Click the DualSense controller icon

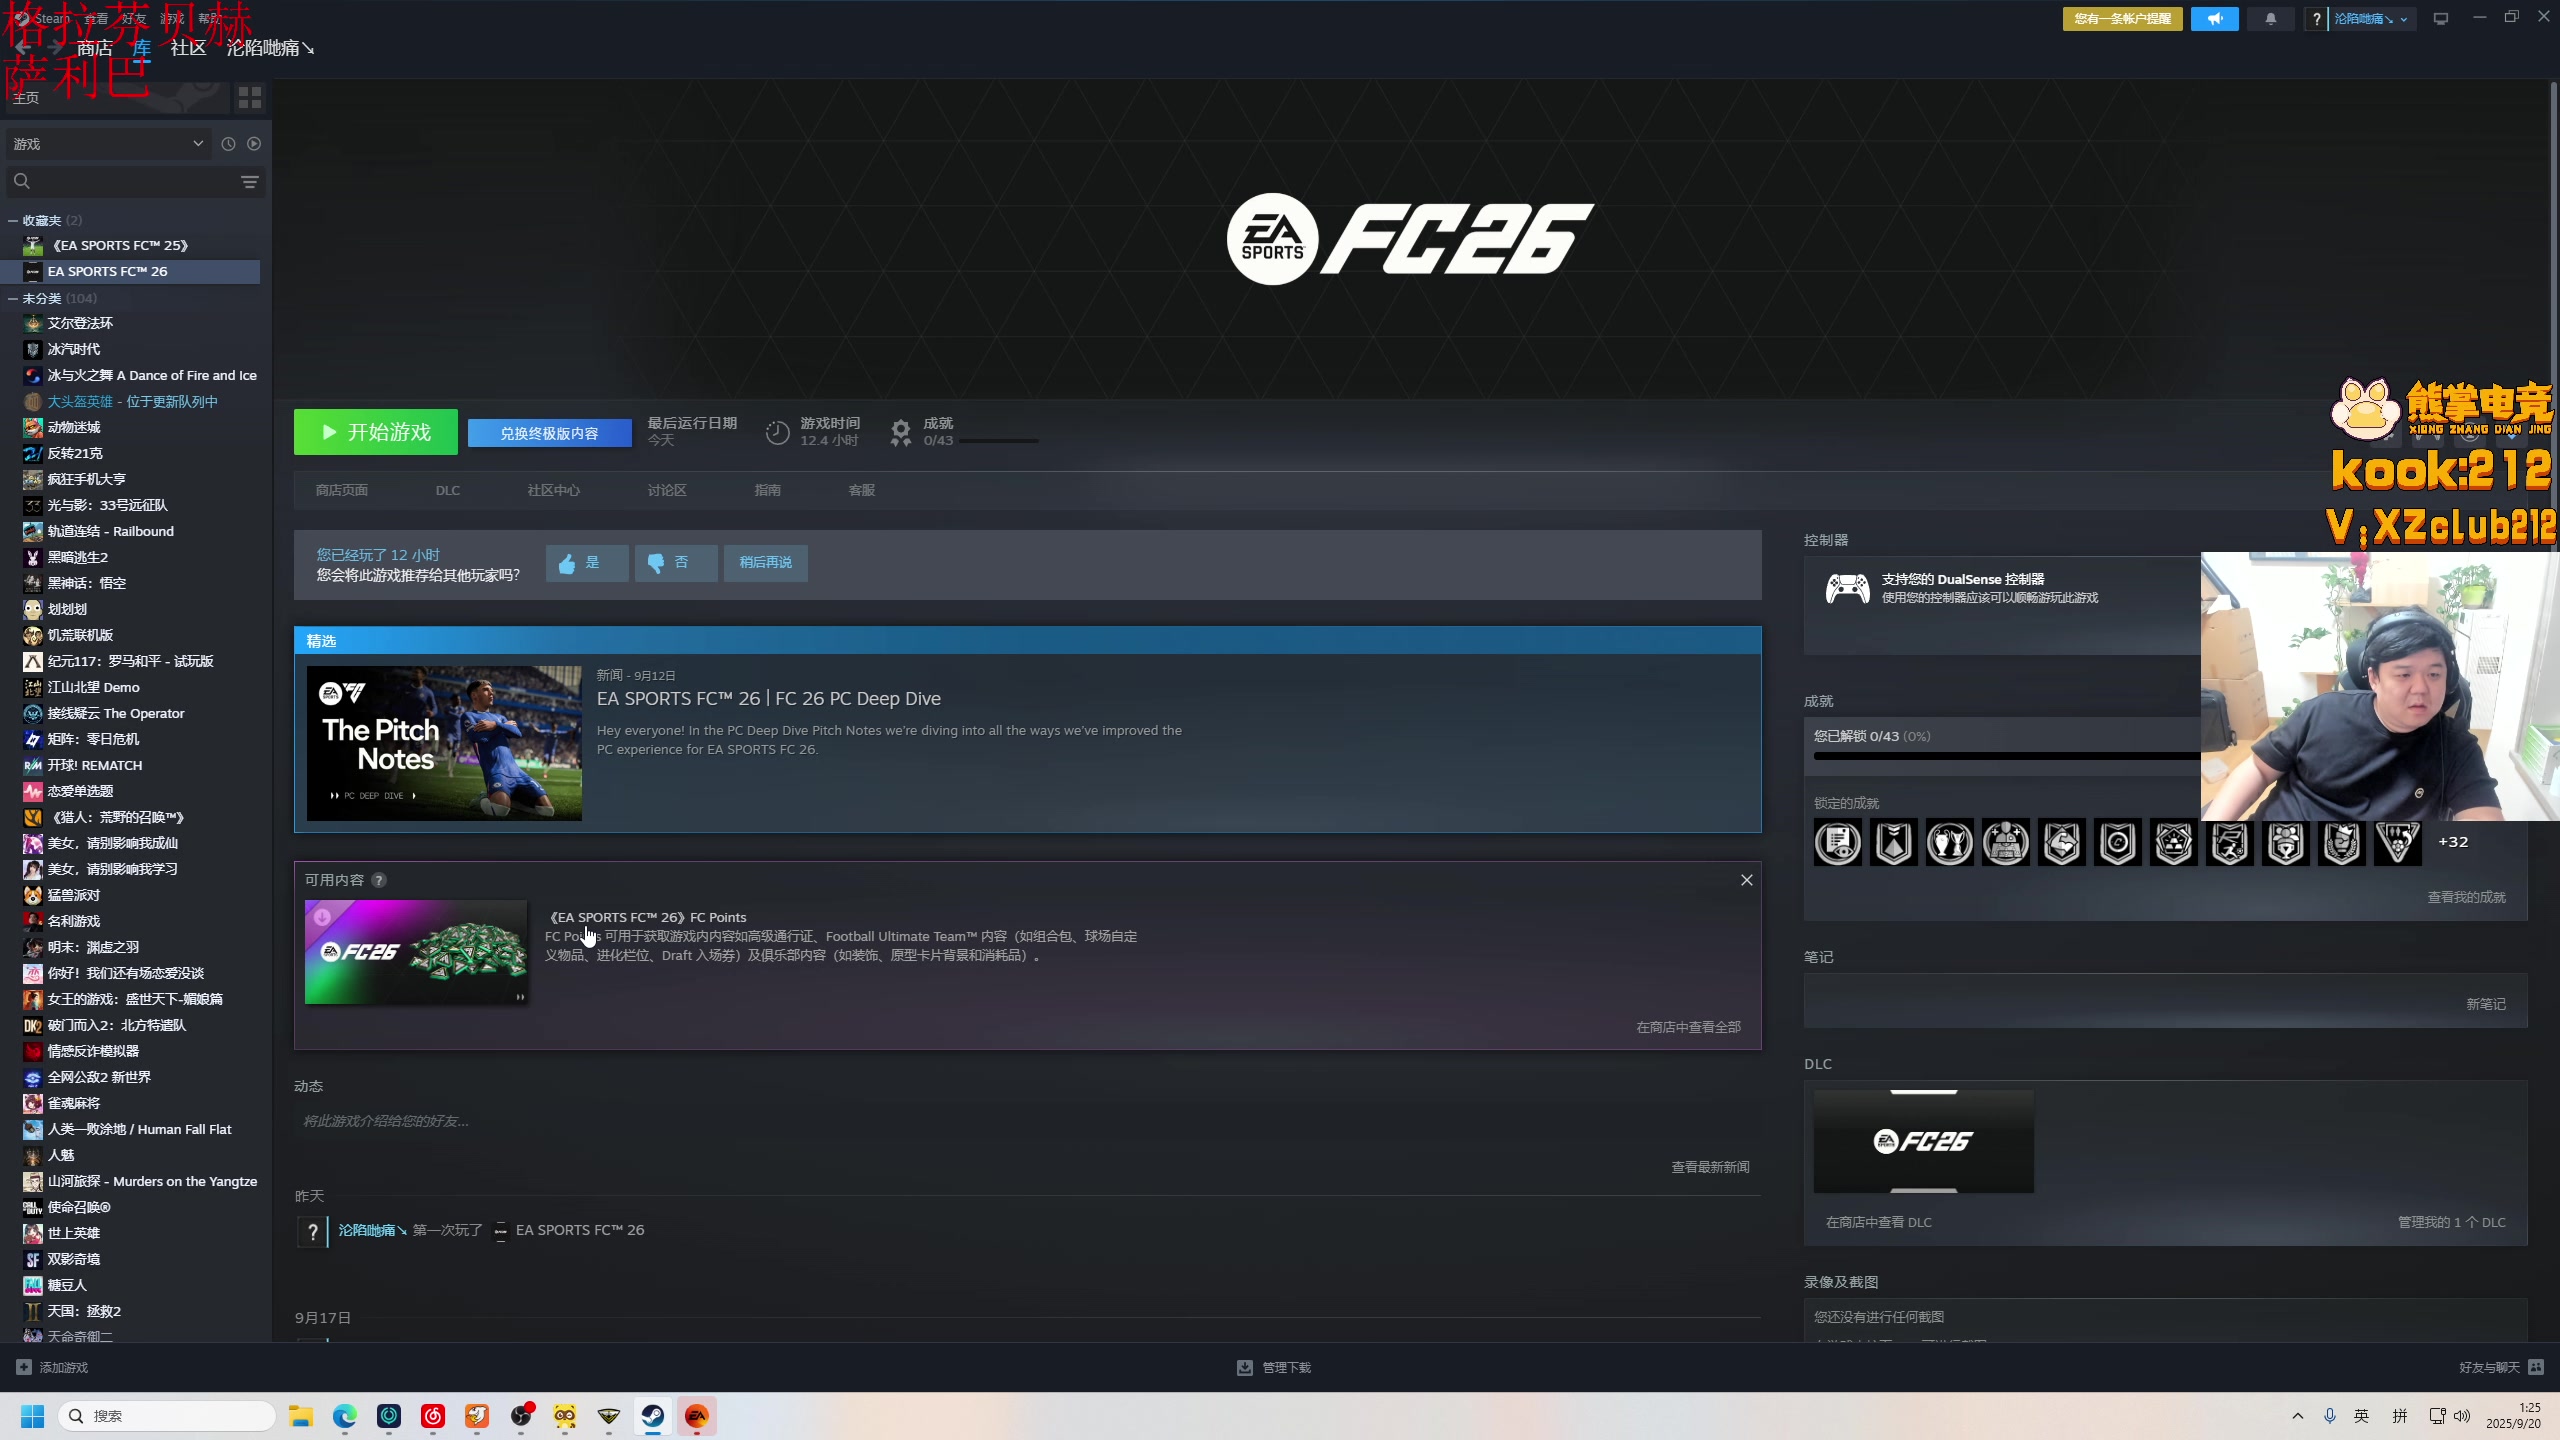click(x=1847, y=588)
